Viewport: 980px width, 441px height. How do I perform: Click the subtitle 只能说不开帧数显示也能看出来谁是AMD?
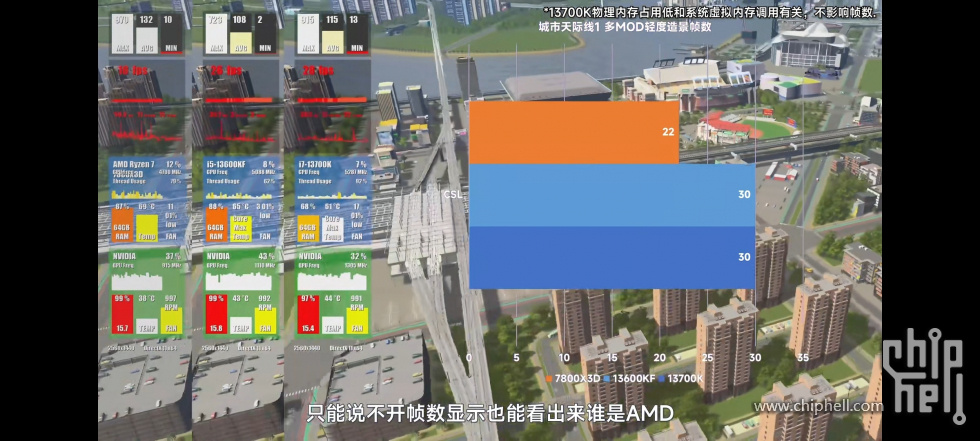pos(490,413)
